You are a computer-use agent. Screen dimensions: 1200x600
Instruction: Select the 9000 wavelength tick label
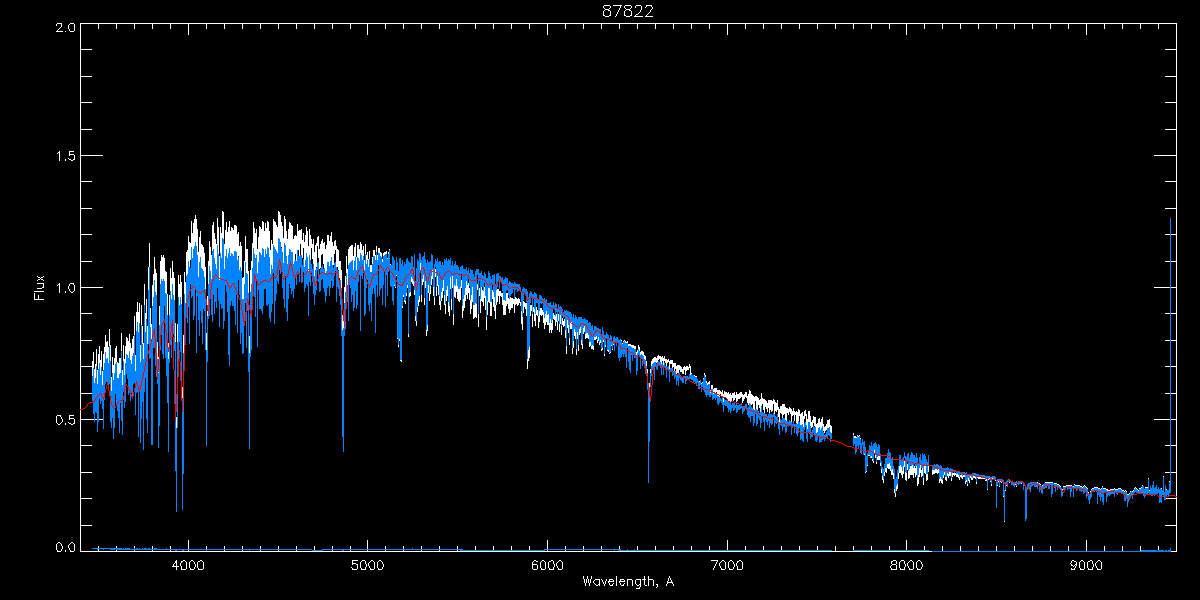[x=1087, y=565]
